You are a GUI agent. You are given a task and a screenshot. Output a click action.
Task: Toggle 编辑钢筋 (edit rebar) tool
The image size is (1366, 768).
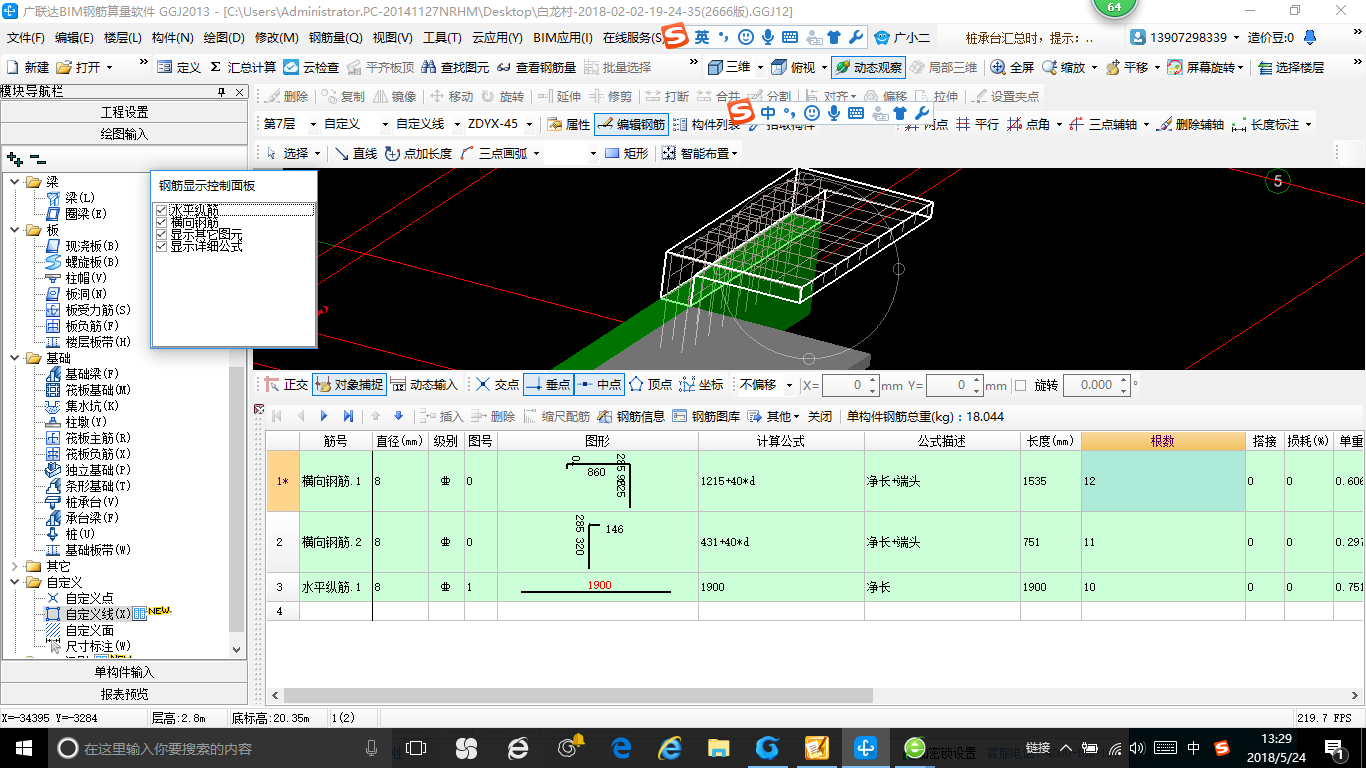pyautogui.click(x=631, y=125)
